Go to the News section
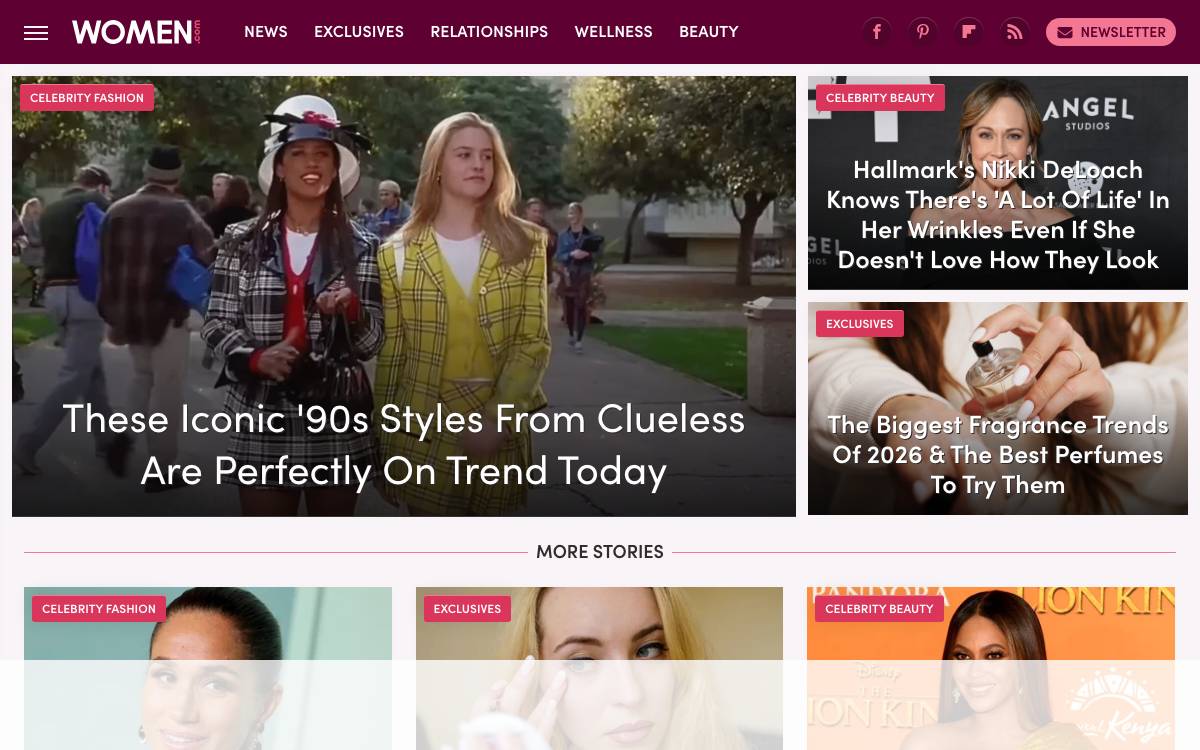This screenshot has height=750, width=1200. click(266, 32)
